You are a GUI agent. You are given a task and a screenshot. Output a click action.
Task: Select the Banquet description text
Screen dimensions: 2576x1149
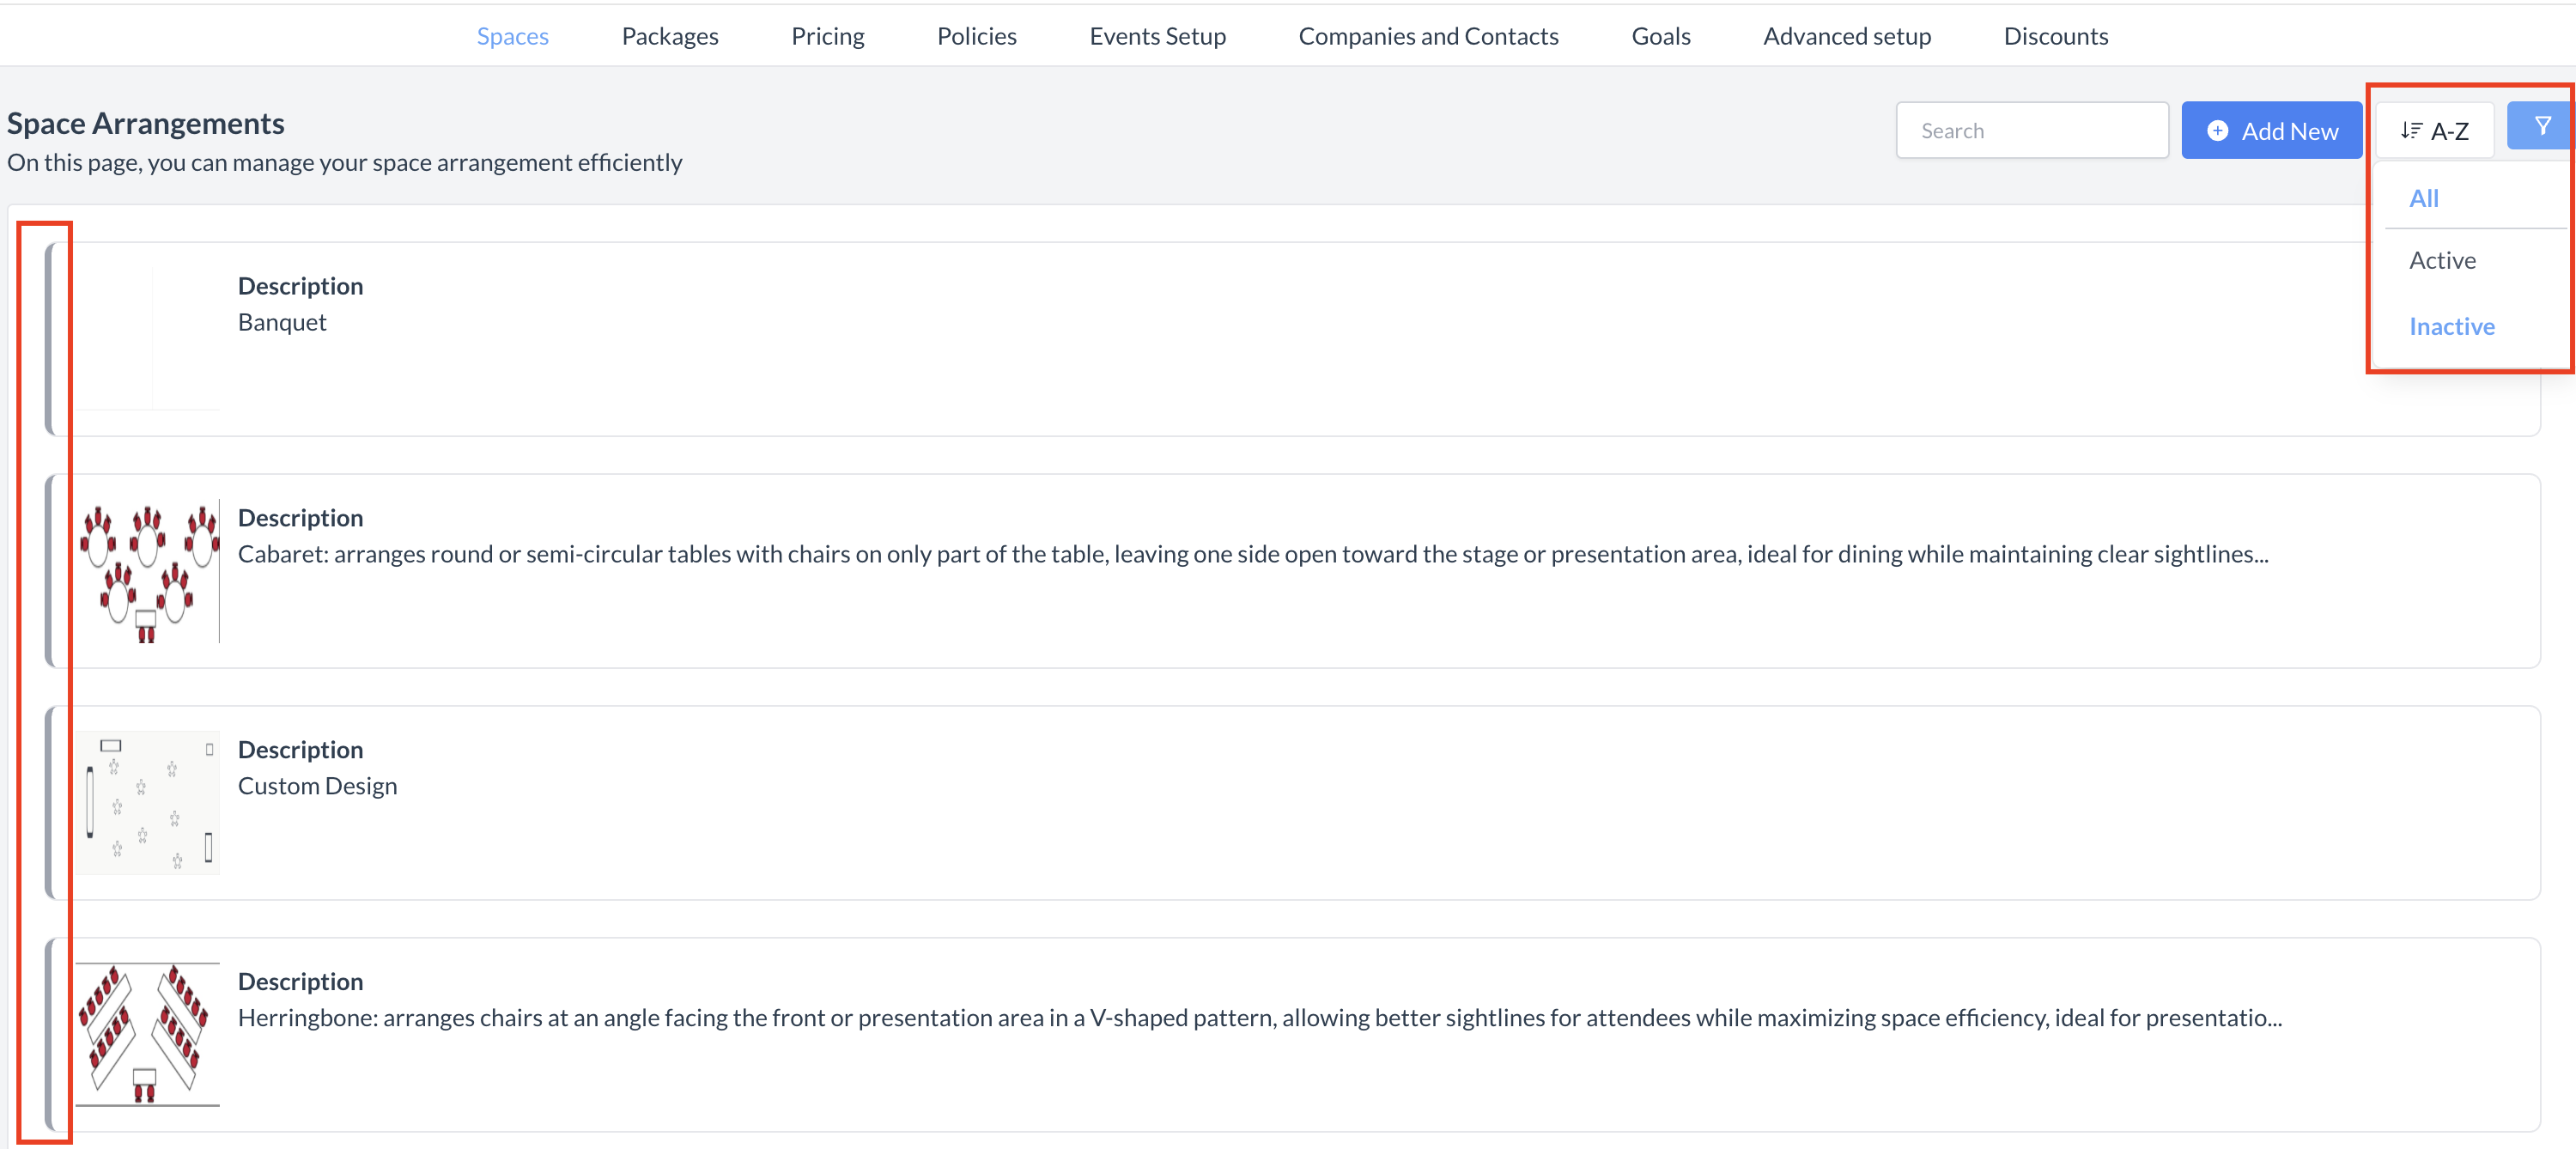(282, 322)
